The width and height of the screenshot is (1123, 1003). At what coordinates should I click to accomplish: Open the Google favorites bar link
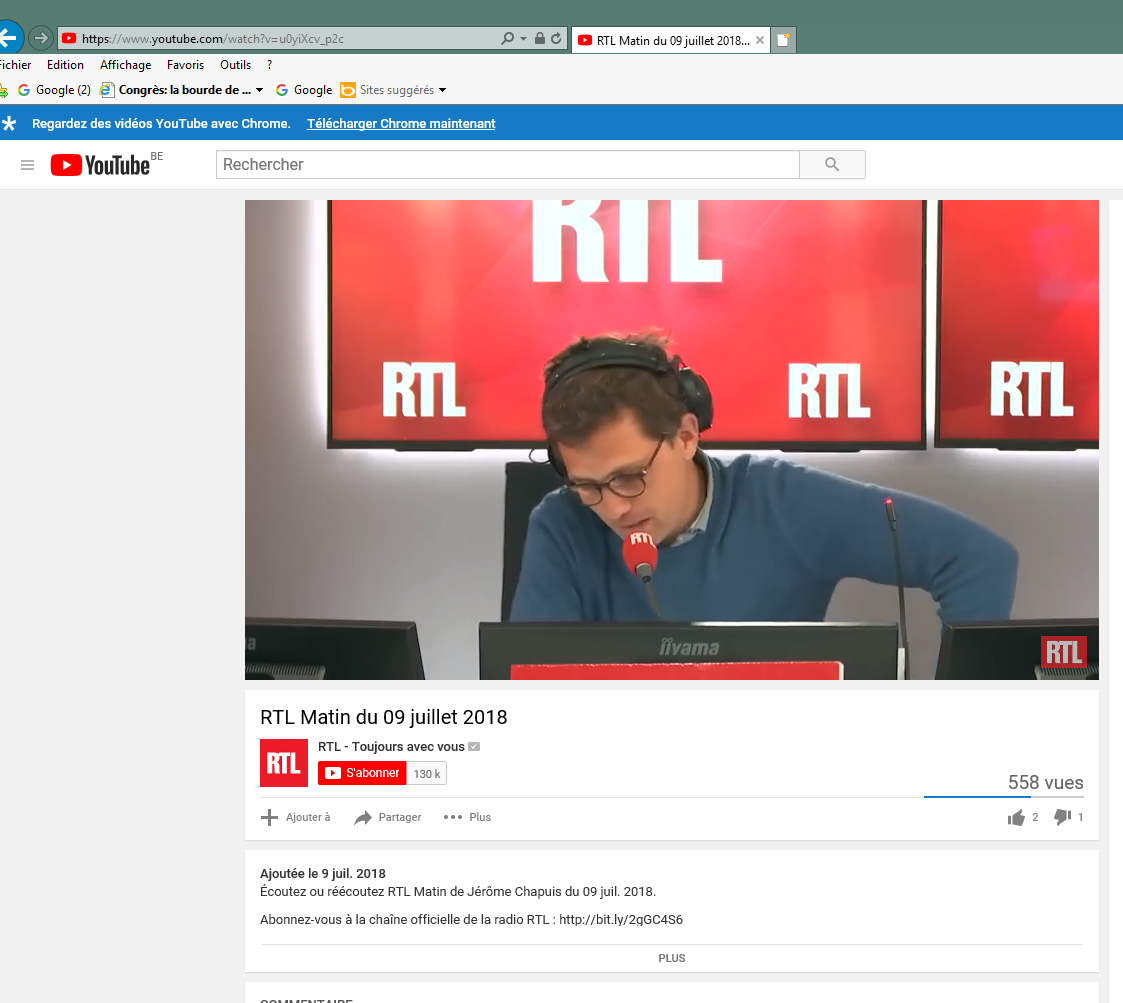point(304,90)
